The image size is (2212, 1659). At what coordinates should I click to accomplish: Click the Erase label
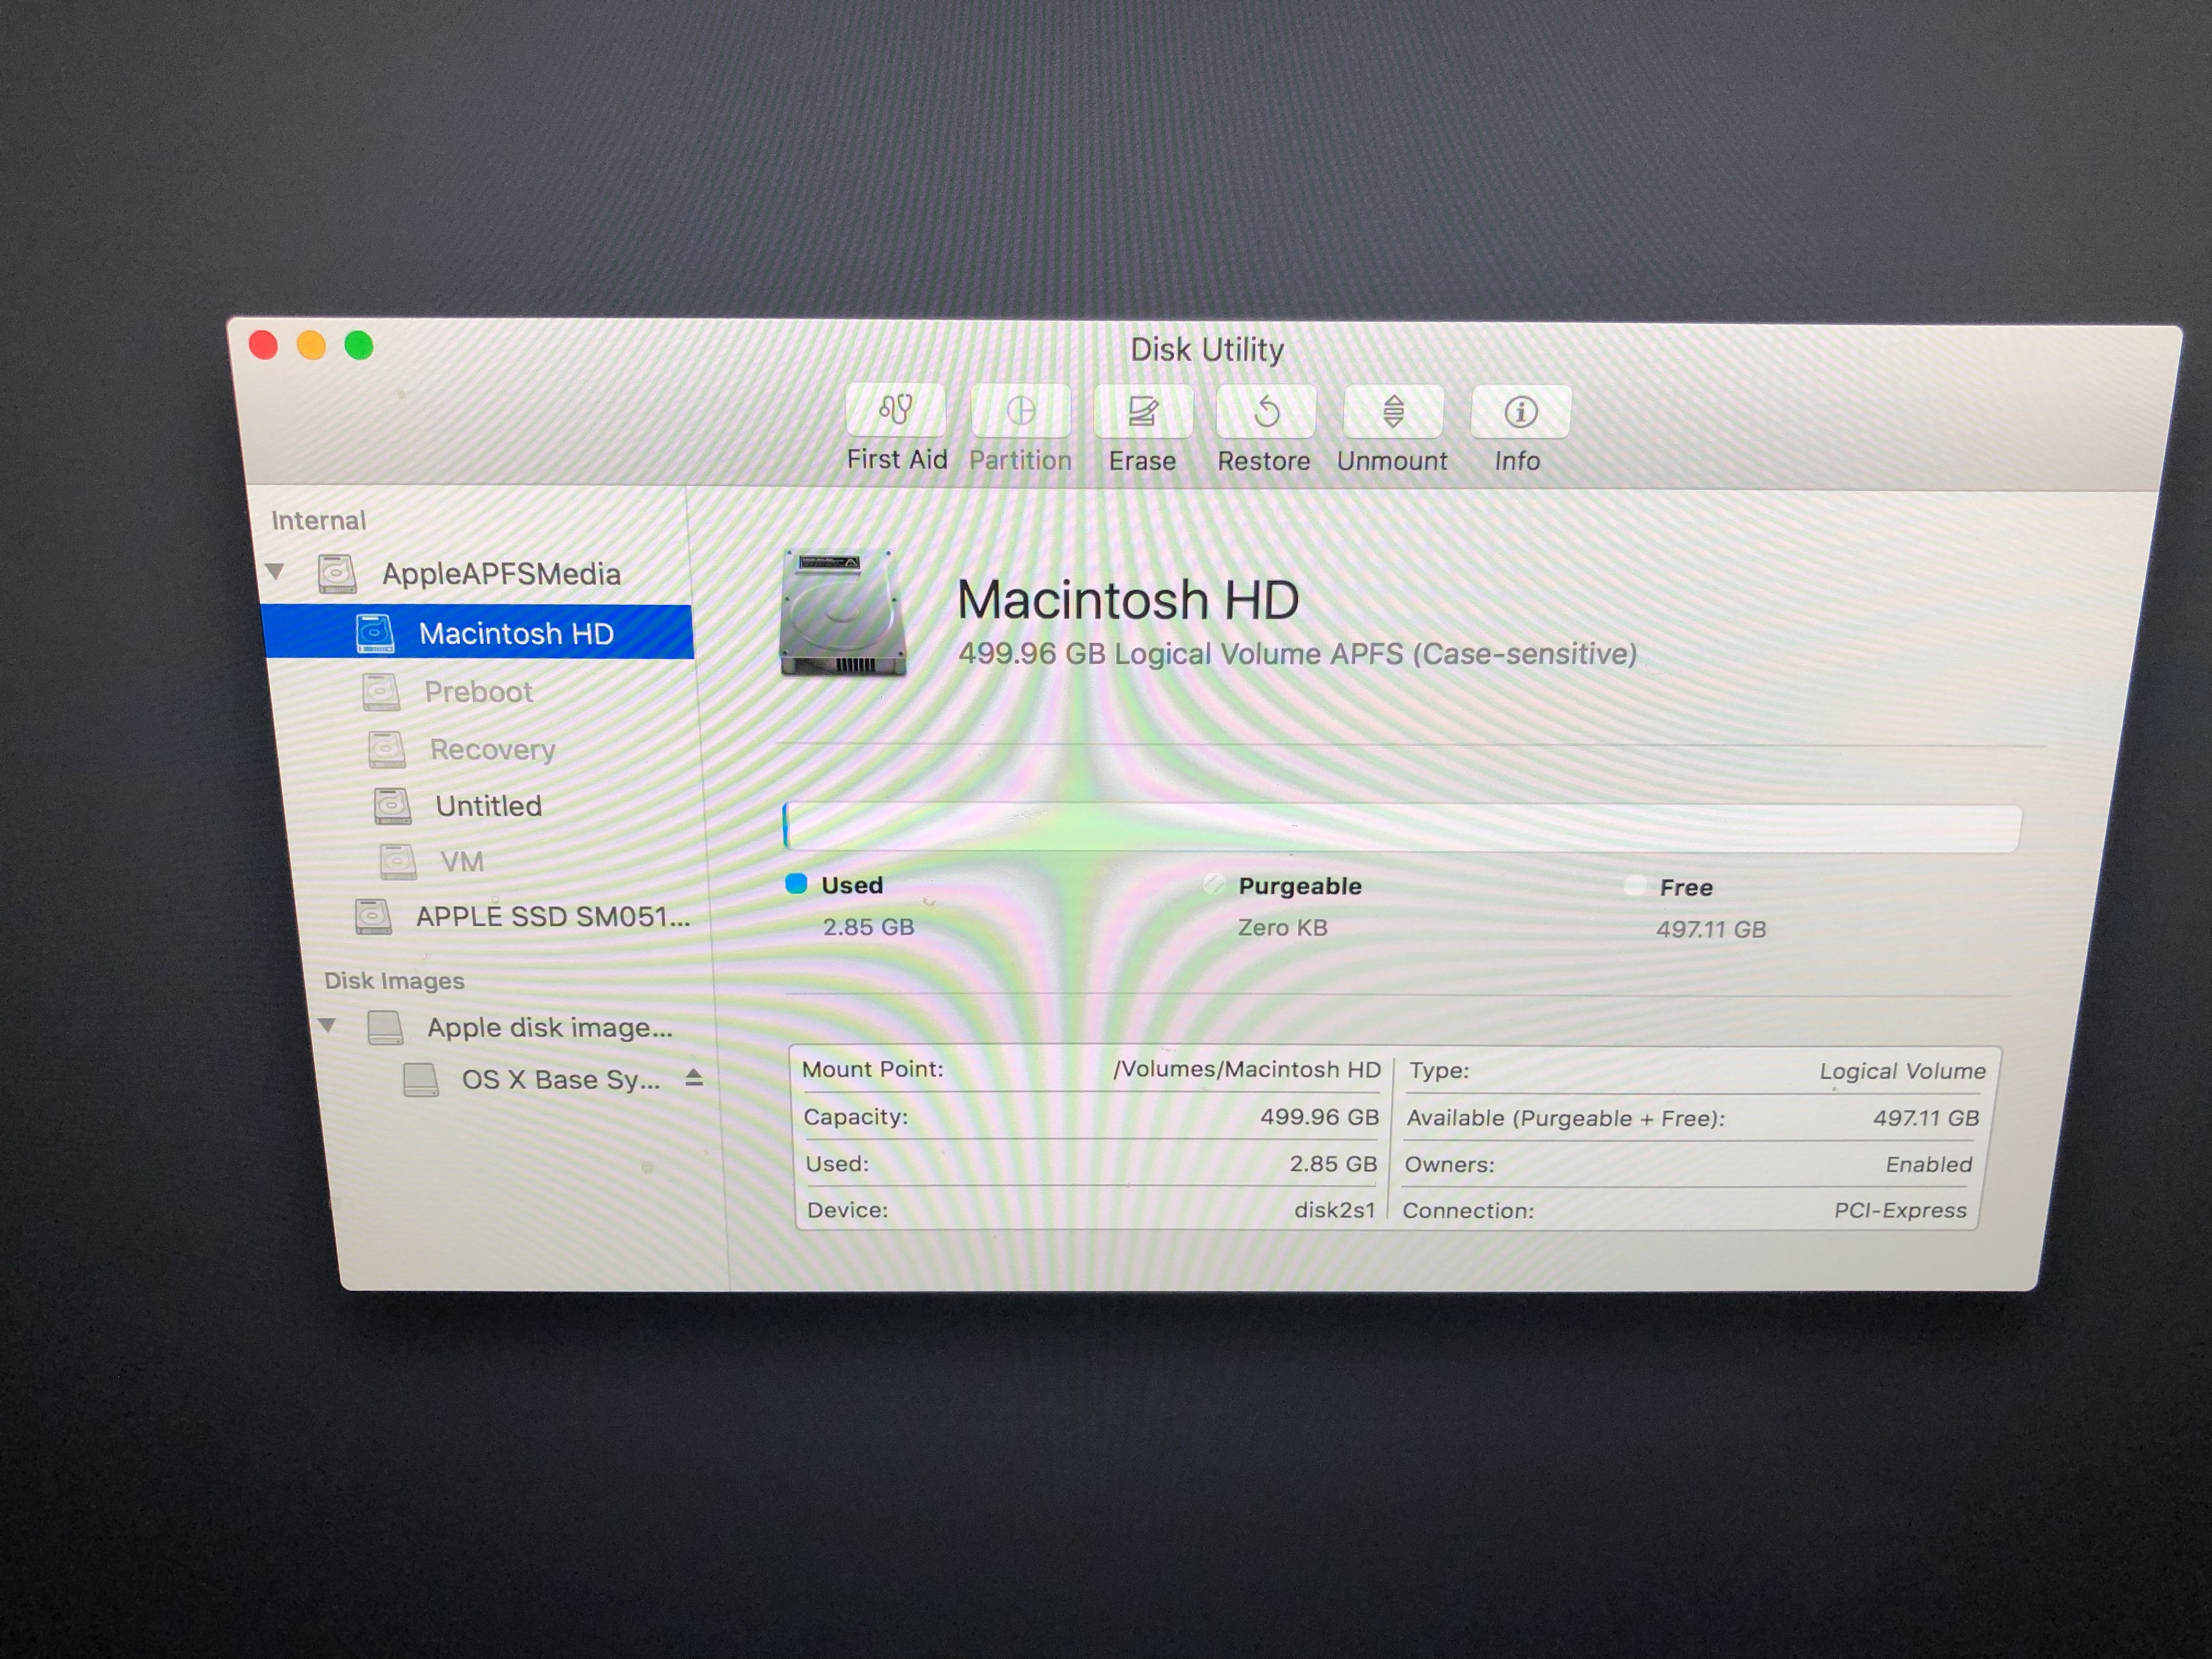pos(1142,461)
